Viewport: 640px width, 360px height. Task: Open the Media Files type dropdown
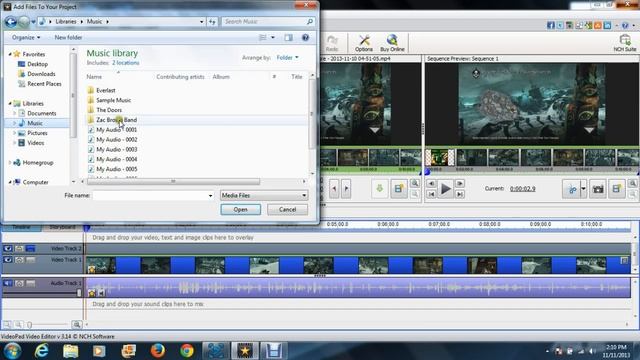click(x=264, y=196)
